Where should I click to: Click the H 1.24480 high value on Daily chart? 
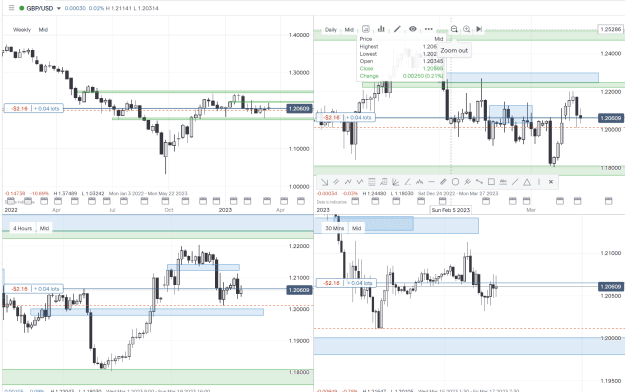374,193
